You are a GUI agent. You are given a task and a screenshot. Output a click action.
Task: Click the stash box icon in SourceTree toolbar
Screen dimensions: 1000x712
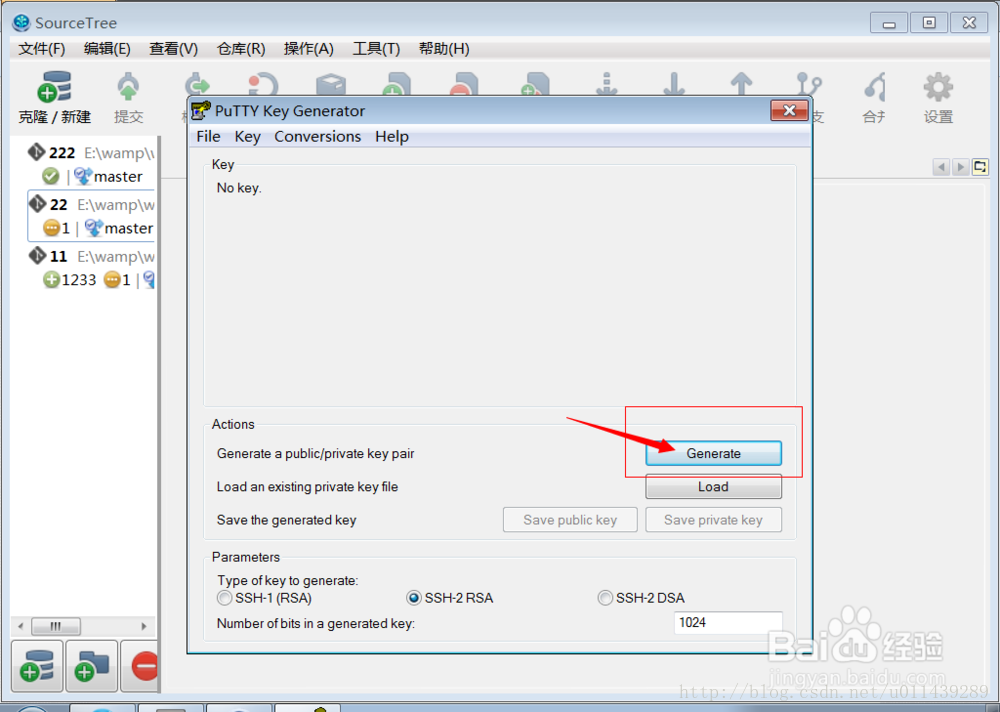coord(331,85)
